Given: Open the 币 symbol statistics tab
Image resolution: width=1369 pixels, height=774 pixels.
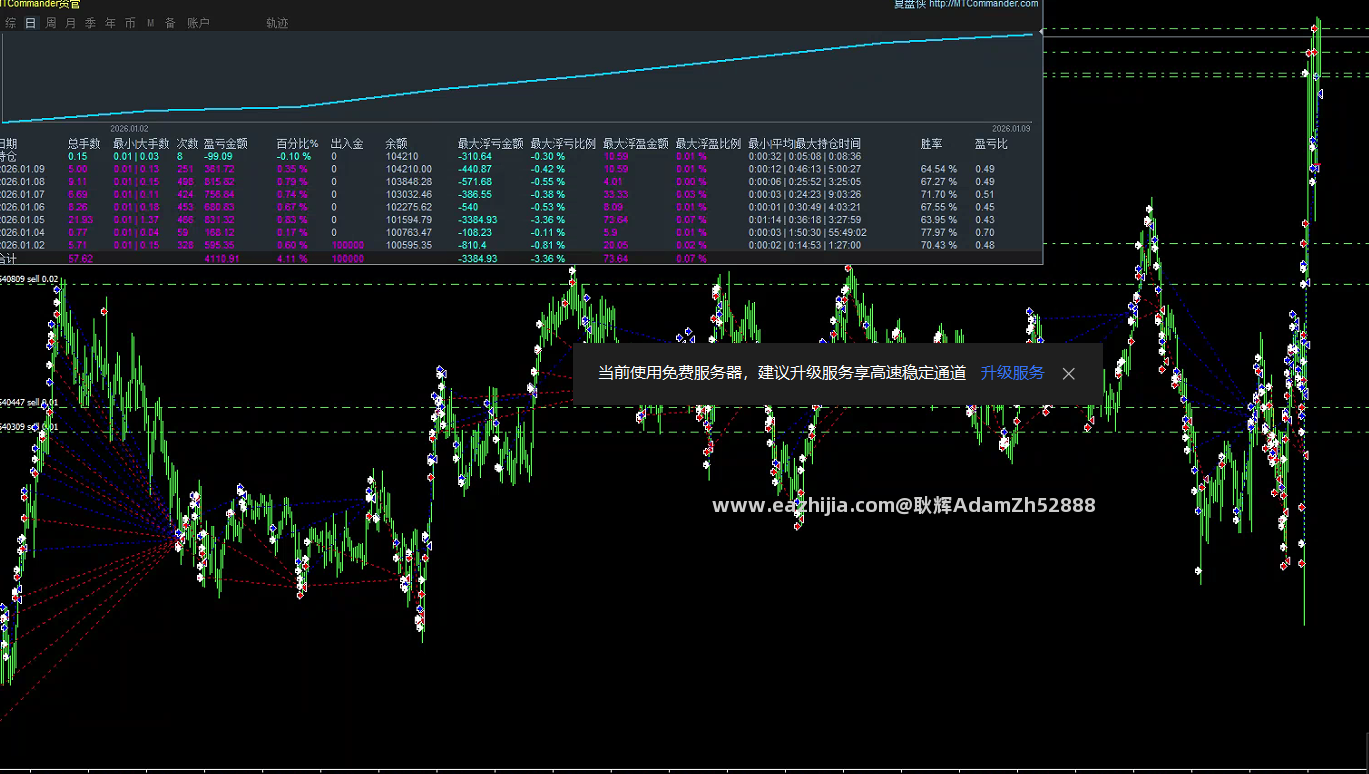Looking at the screenshot, I should 130,22.
